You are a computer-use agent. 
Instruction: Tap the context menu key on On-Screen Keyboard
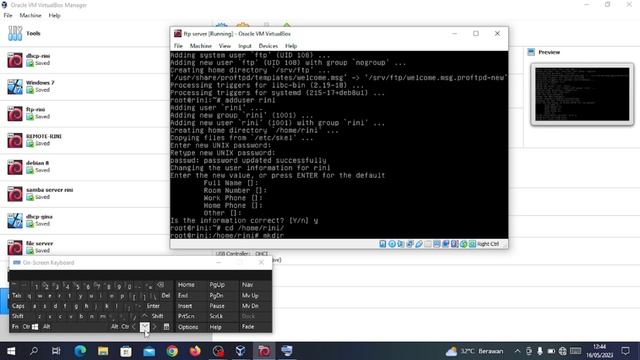pyautogui.click(x=166, y=327)
